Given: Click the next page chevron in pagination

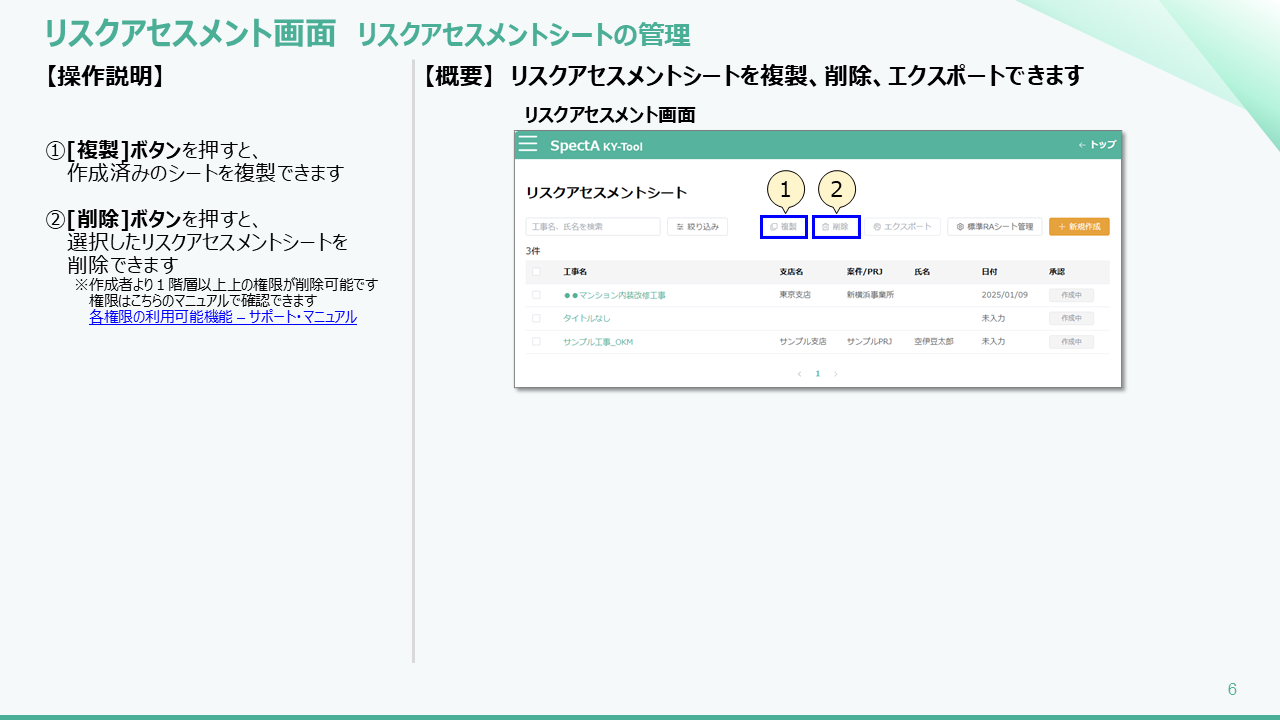Looking at the screenshot, I should click(836, 374).
